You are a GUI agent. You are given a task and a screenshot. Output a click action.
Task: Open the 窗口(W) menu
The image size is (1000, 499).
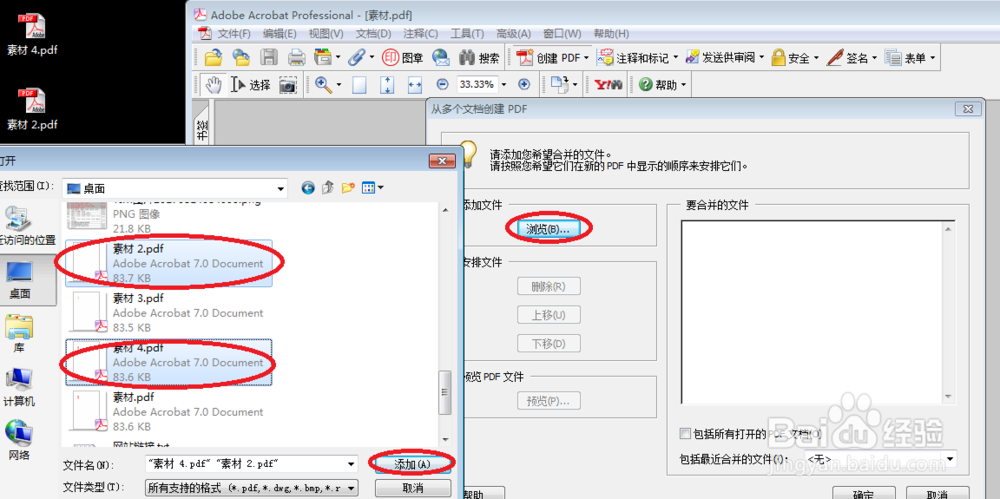click(562, 34)
